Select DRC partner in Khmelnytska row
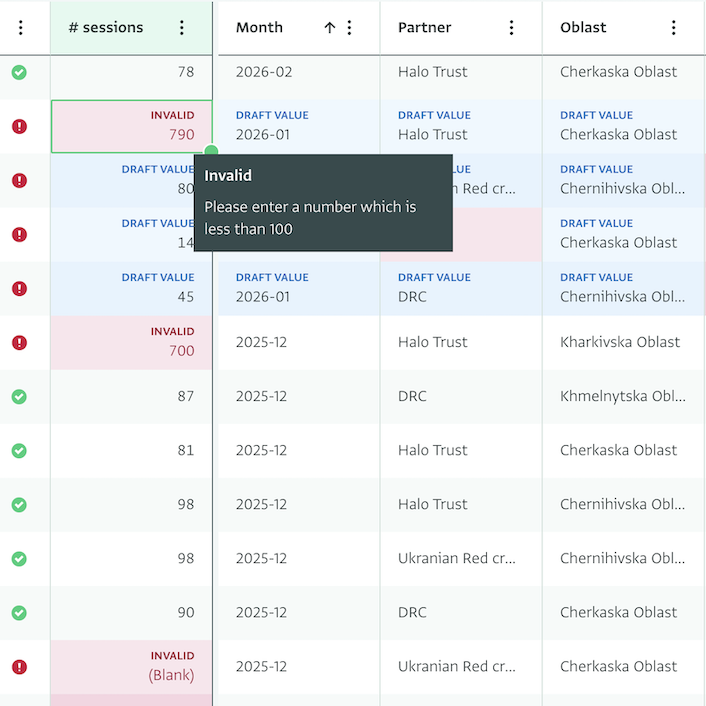Image resolution: width=706 pixels, height=706 pixels. click(461, 397)
